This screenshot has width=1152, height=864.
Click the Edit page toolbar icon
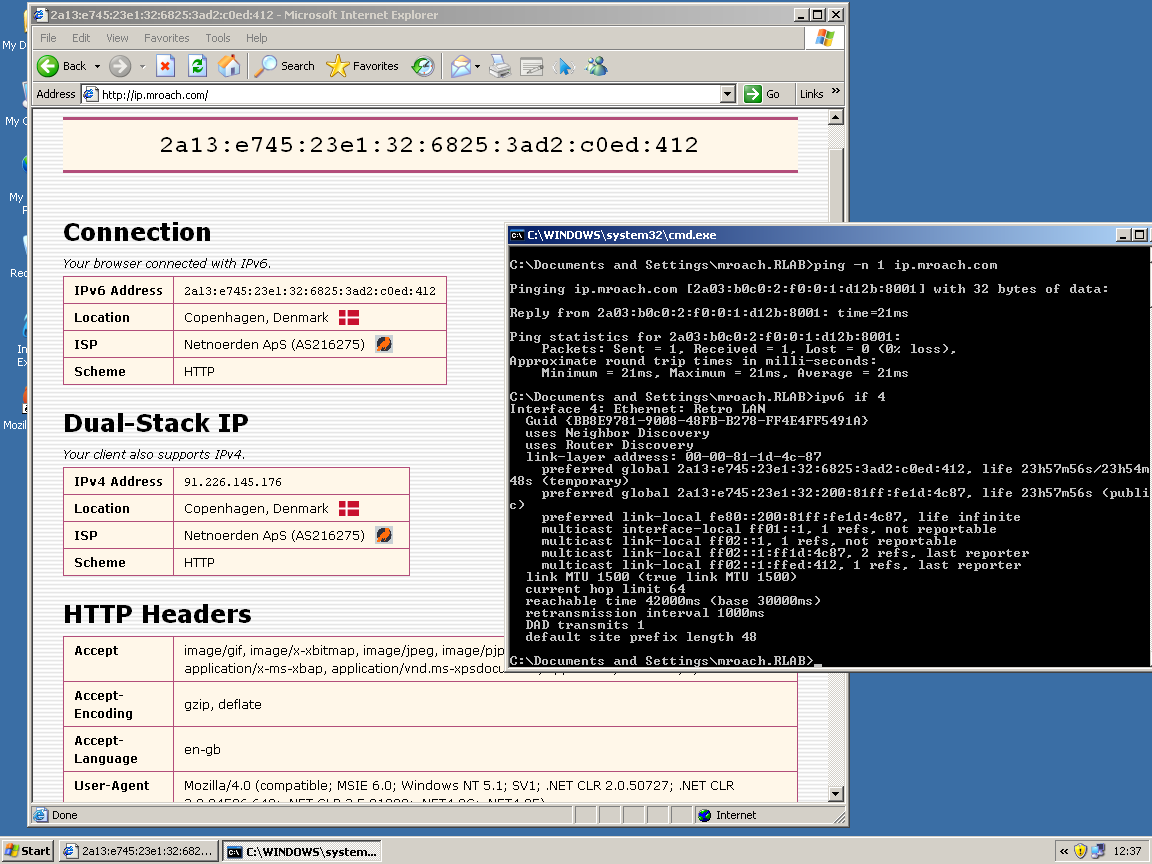[531, 66]
